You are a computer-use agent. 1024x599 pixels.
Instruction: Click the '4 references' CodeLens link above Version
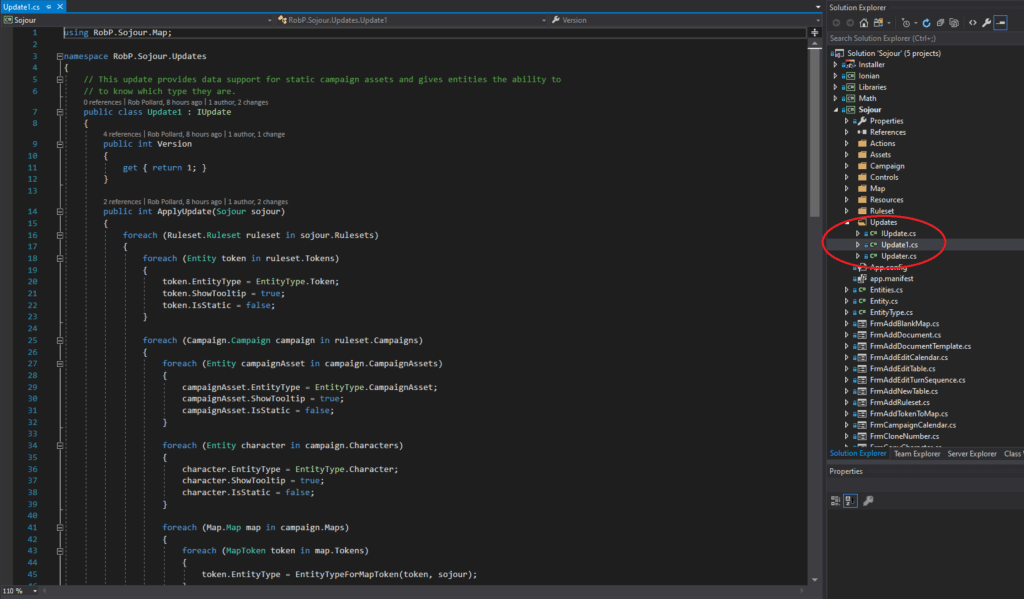pyautogui.click(x=122, y=133)
